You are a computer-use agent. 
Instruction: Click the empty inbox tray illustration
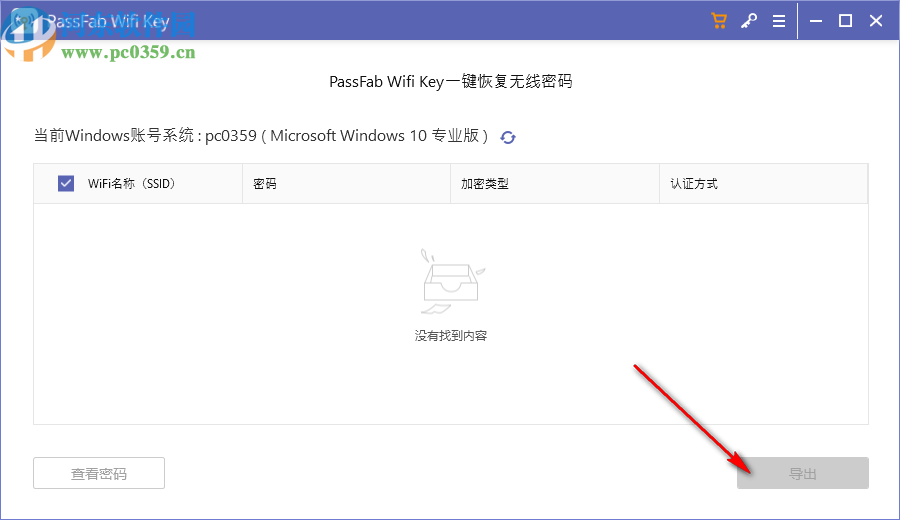(452, 282)
